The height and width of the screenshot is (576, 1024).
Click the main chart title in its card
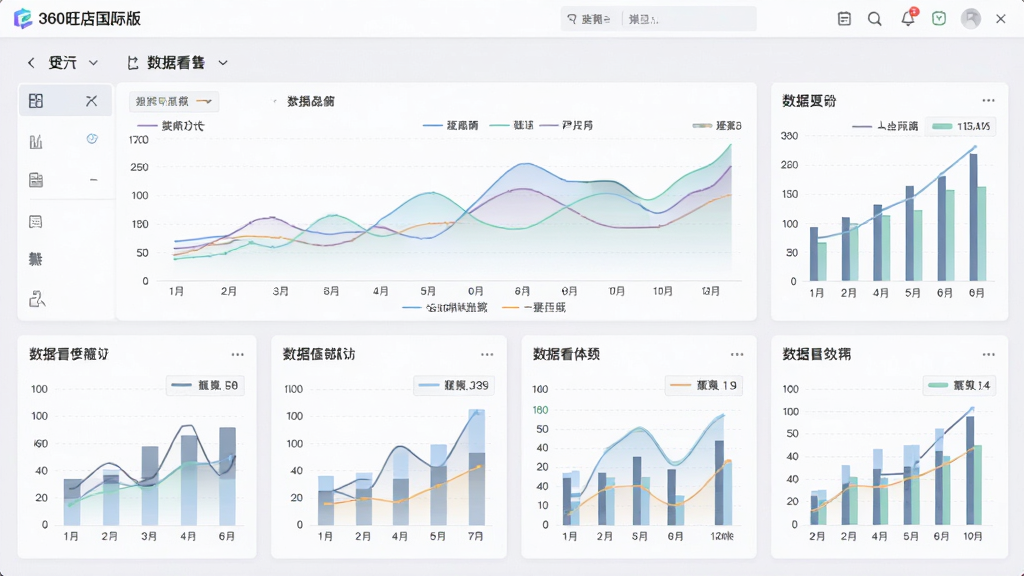311,101
